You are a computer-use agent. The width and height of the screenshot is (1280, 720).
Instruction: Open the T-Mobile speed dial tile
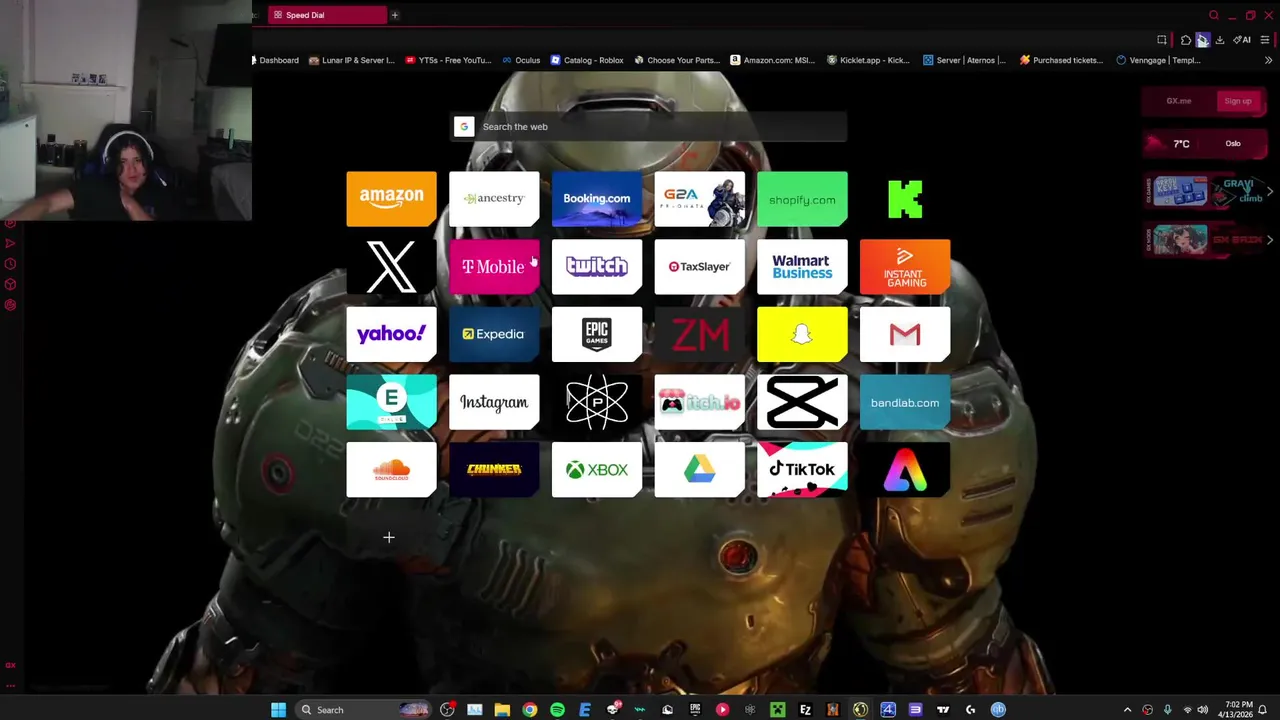(494, 266)
